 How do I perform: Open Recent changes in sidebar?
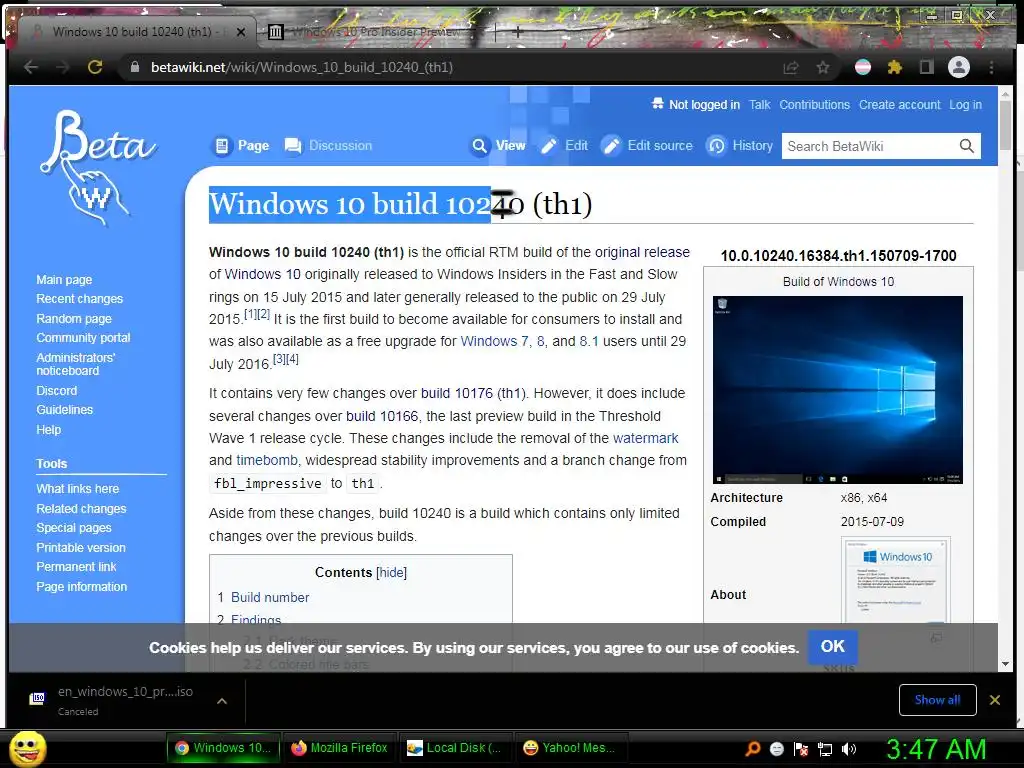(80, 298)
